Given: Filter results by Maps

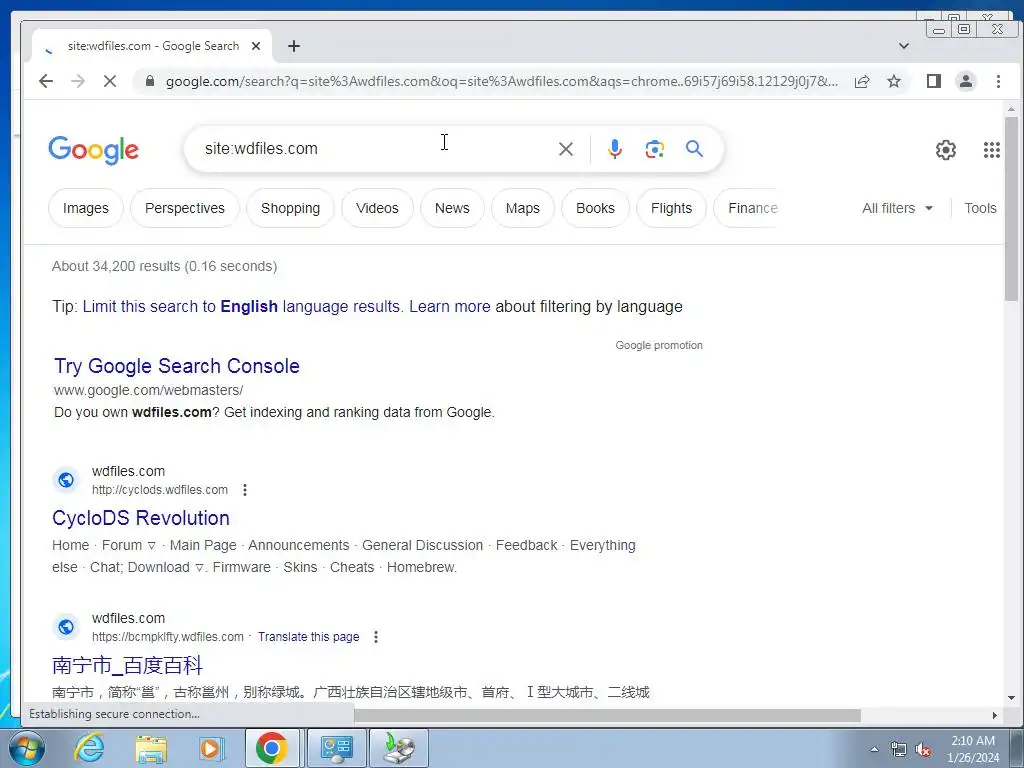Looking at the screenshot, I should pos(522,208).
